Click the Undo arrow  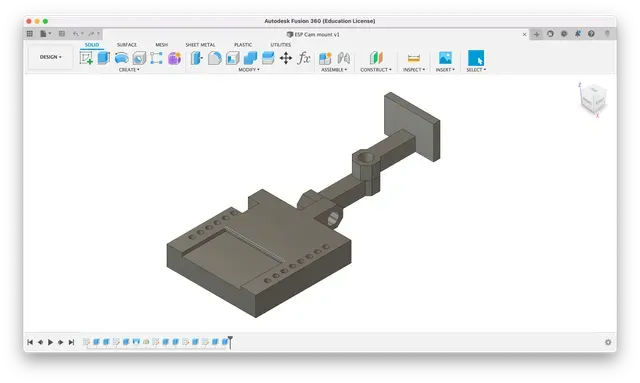(76, 34)
